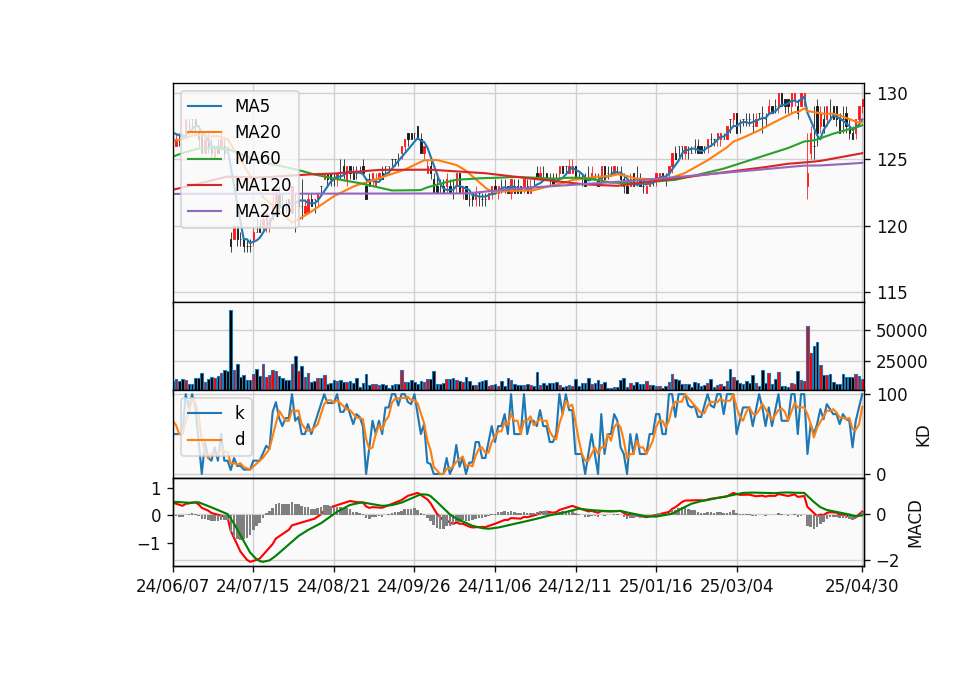Click the 24/11/06 date label
Viewport: 960px width, 690px height.
495,586
